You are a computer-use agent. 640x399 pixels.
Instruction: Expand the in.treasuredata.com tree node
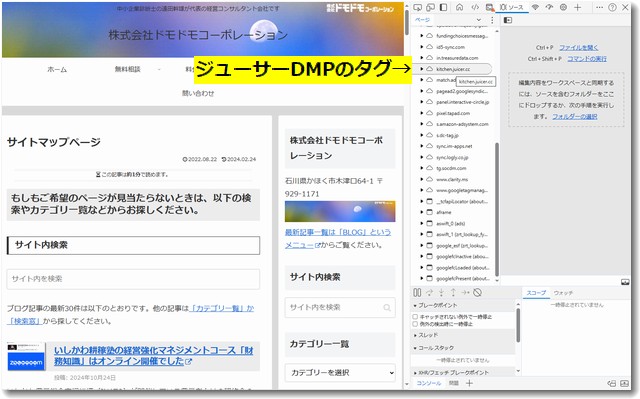coord(422,58)
